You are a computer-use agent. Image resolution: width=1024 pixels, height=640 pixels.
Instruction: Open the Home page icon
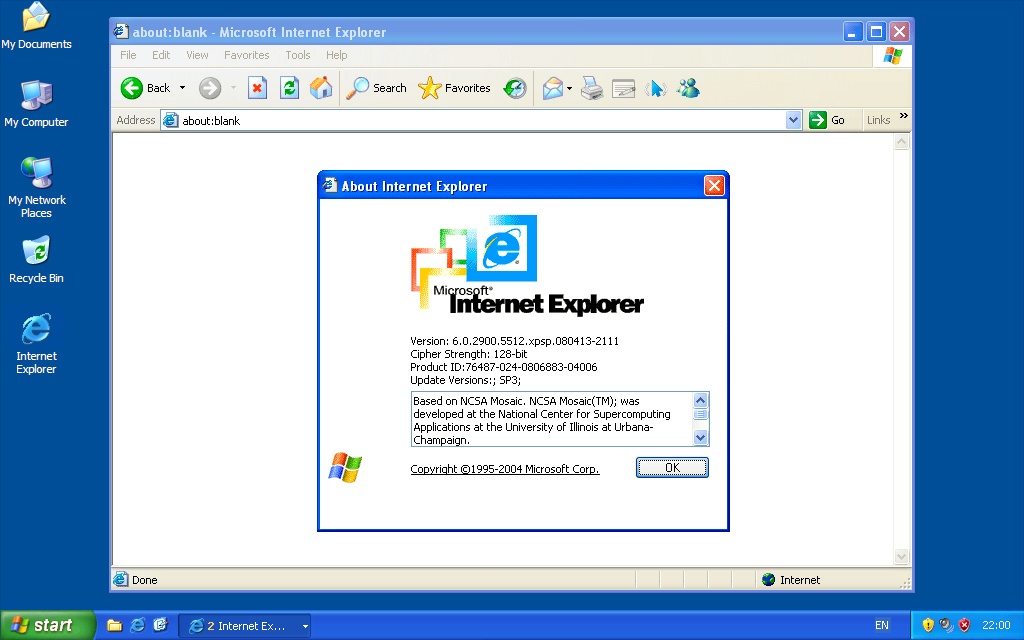320,87
